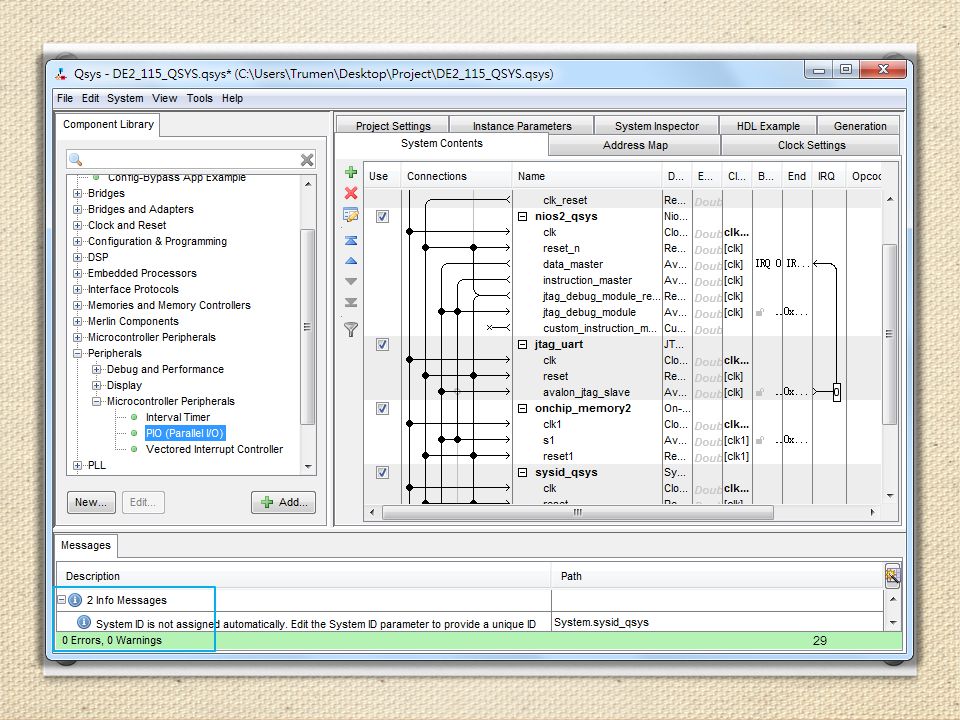This screenshot has width=960, height=720.
Task: Click the edit component parameters icon
Action: click(351, 215)
